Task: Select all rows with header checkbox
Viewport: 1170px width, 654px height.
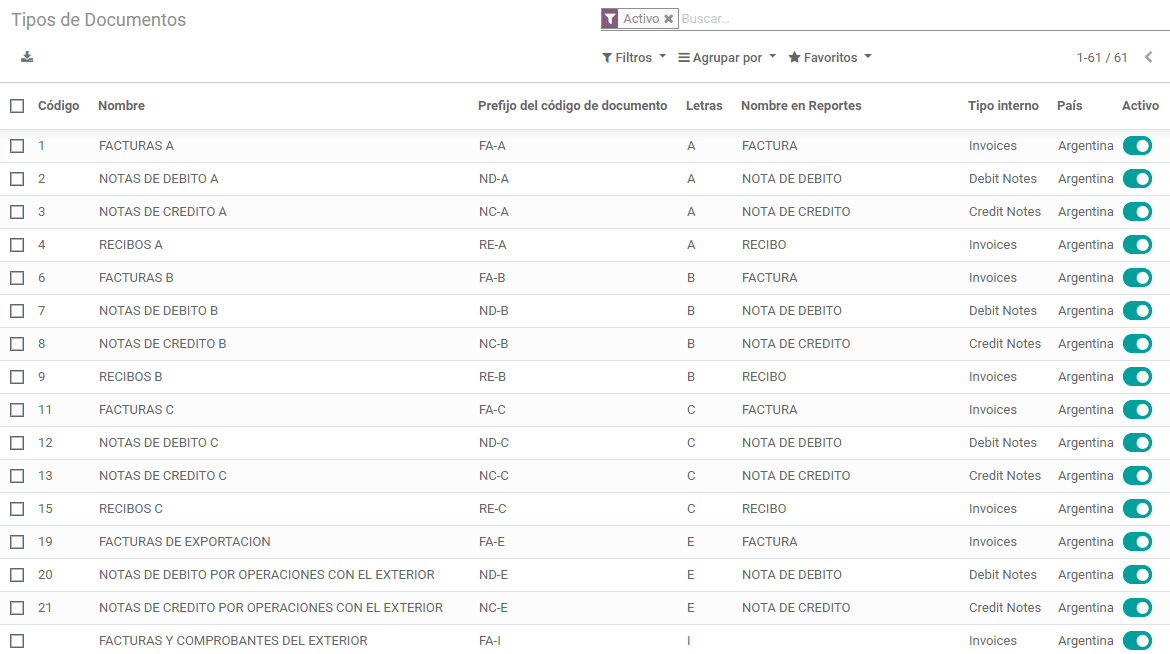Action: coord(17,106)
